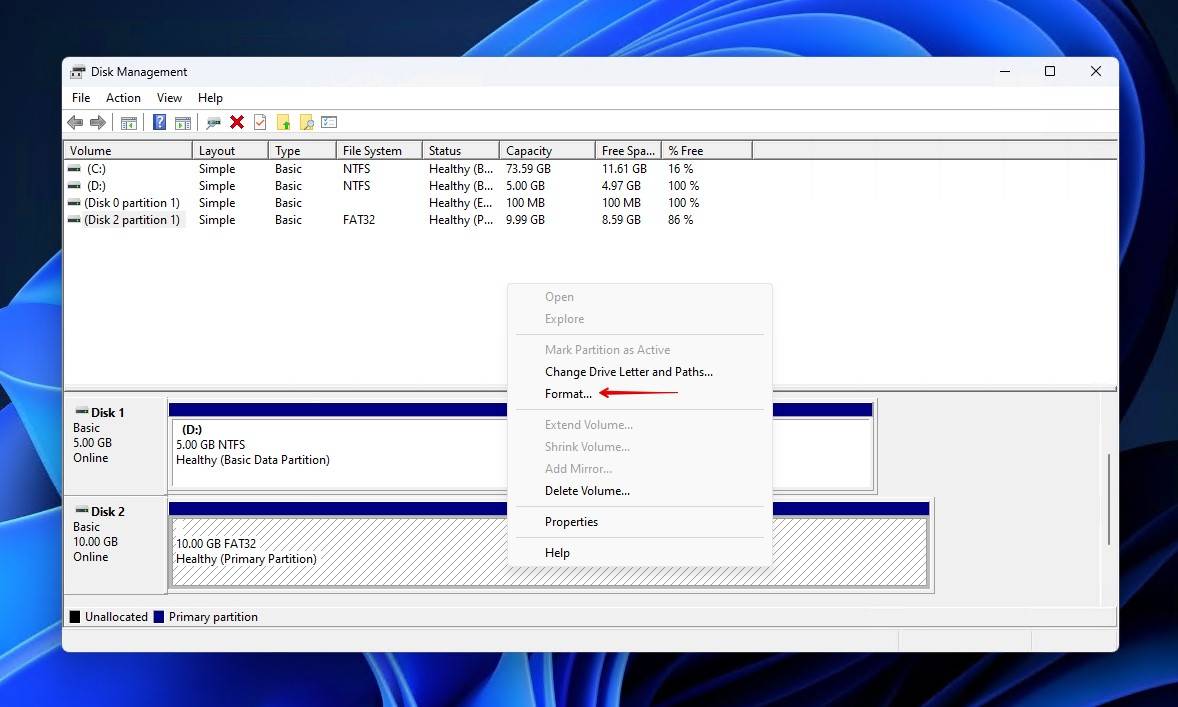
Task: Click the 100 MB capacity cell
Action: (525, 203)
